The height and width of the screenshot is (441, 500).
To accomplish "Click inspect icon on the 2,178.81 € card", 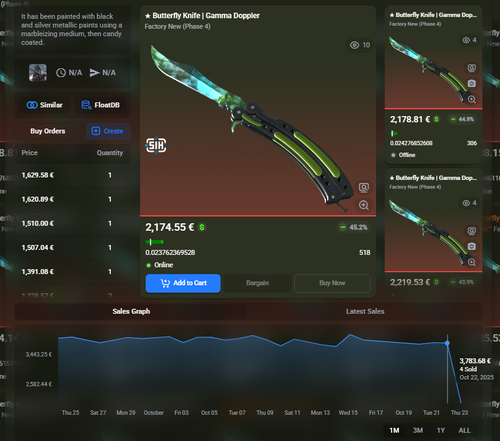I will (x=471, y=68).
